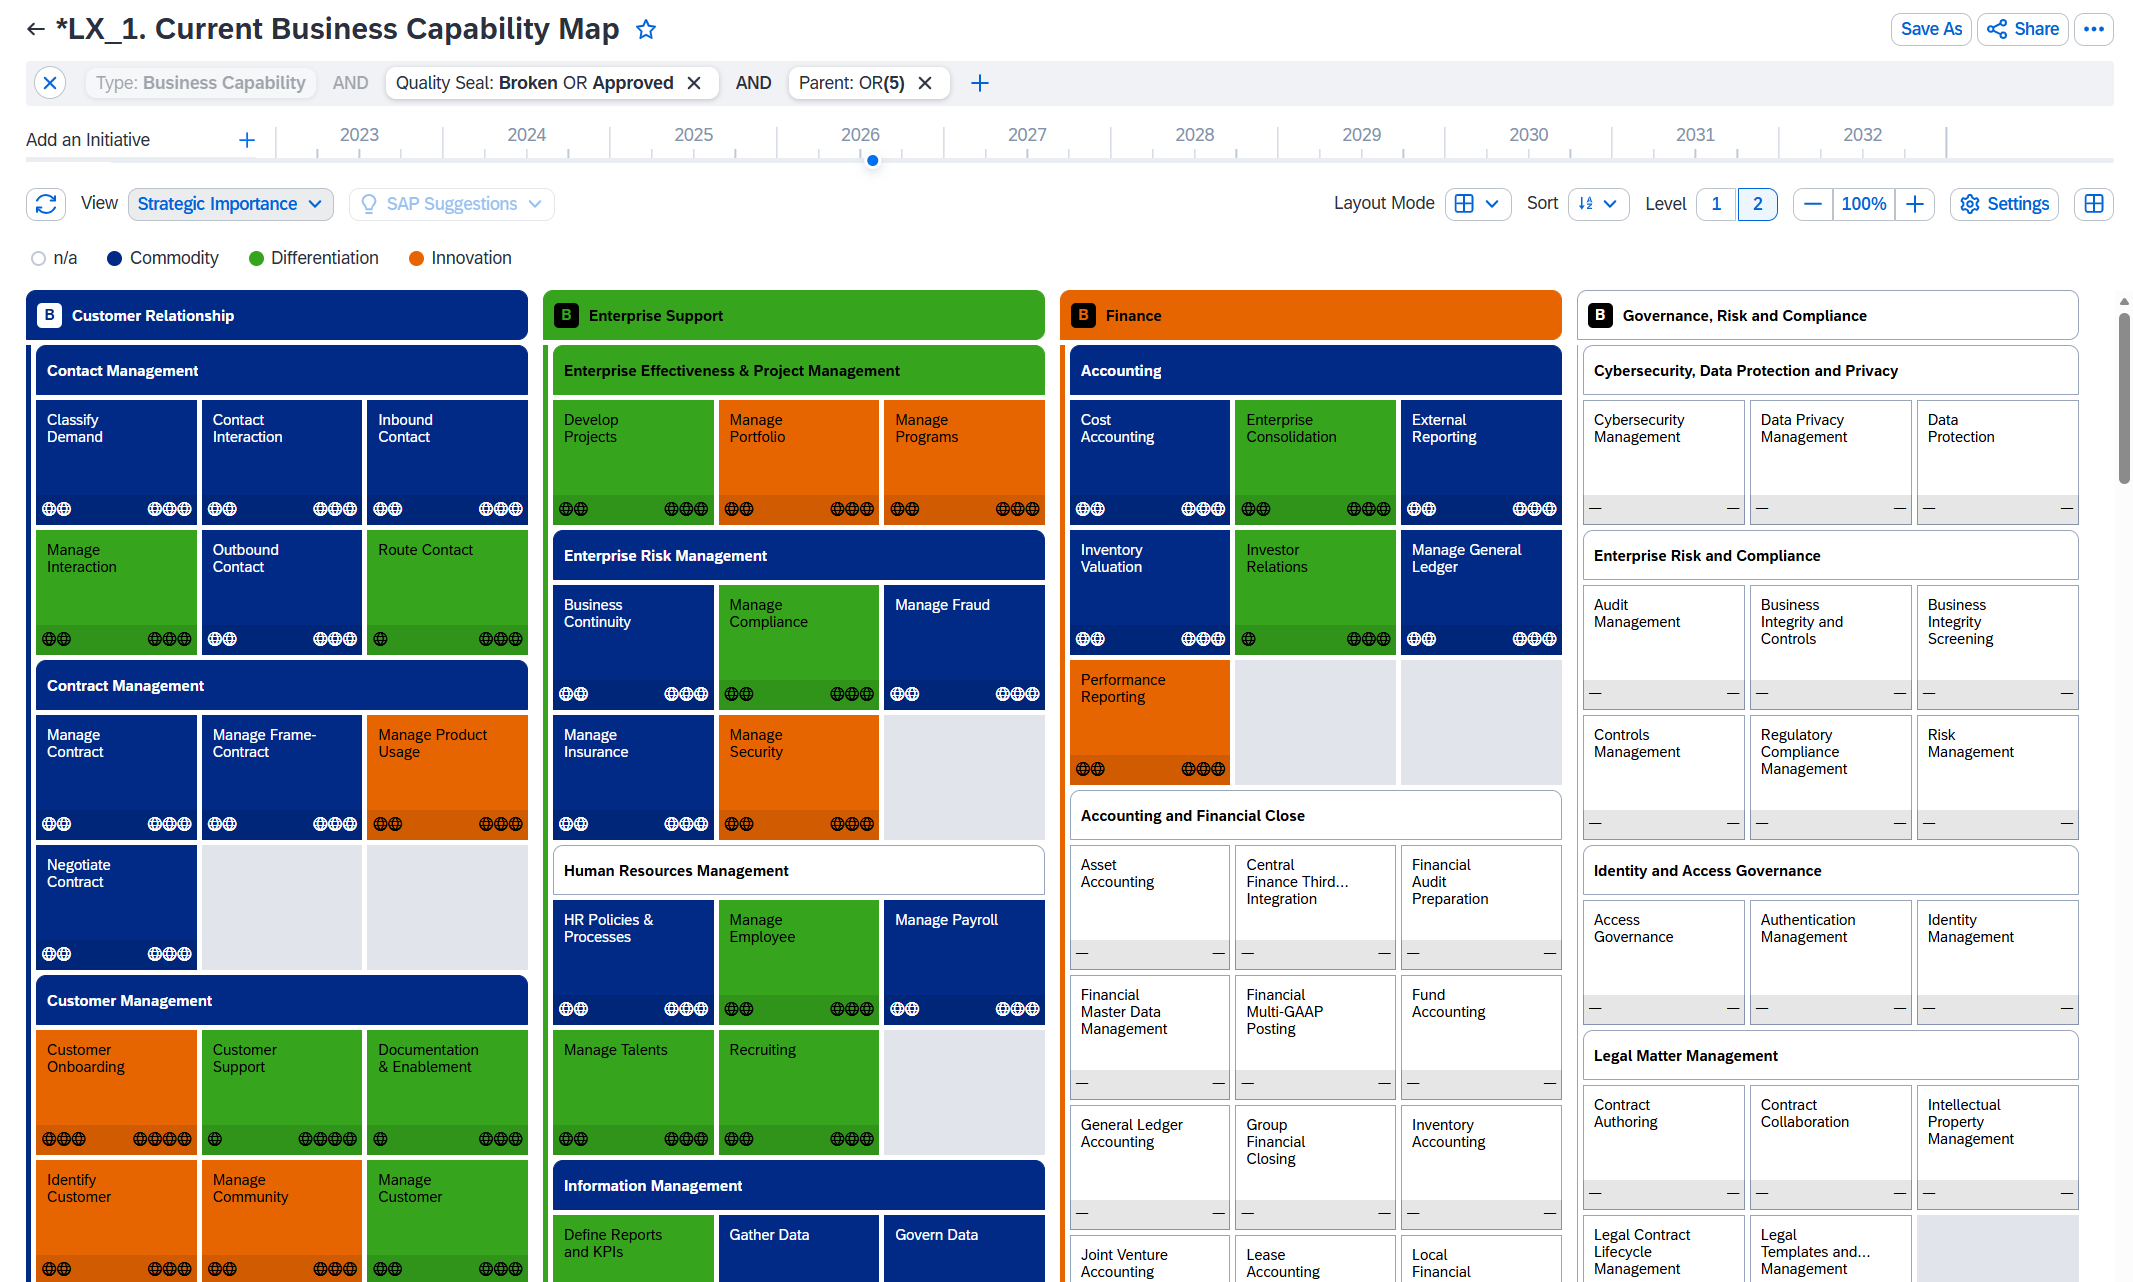Click the blue timeline marker near 2026
Screen dimensions: 2133x1282
[x=872, y=160]
